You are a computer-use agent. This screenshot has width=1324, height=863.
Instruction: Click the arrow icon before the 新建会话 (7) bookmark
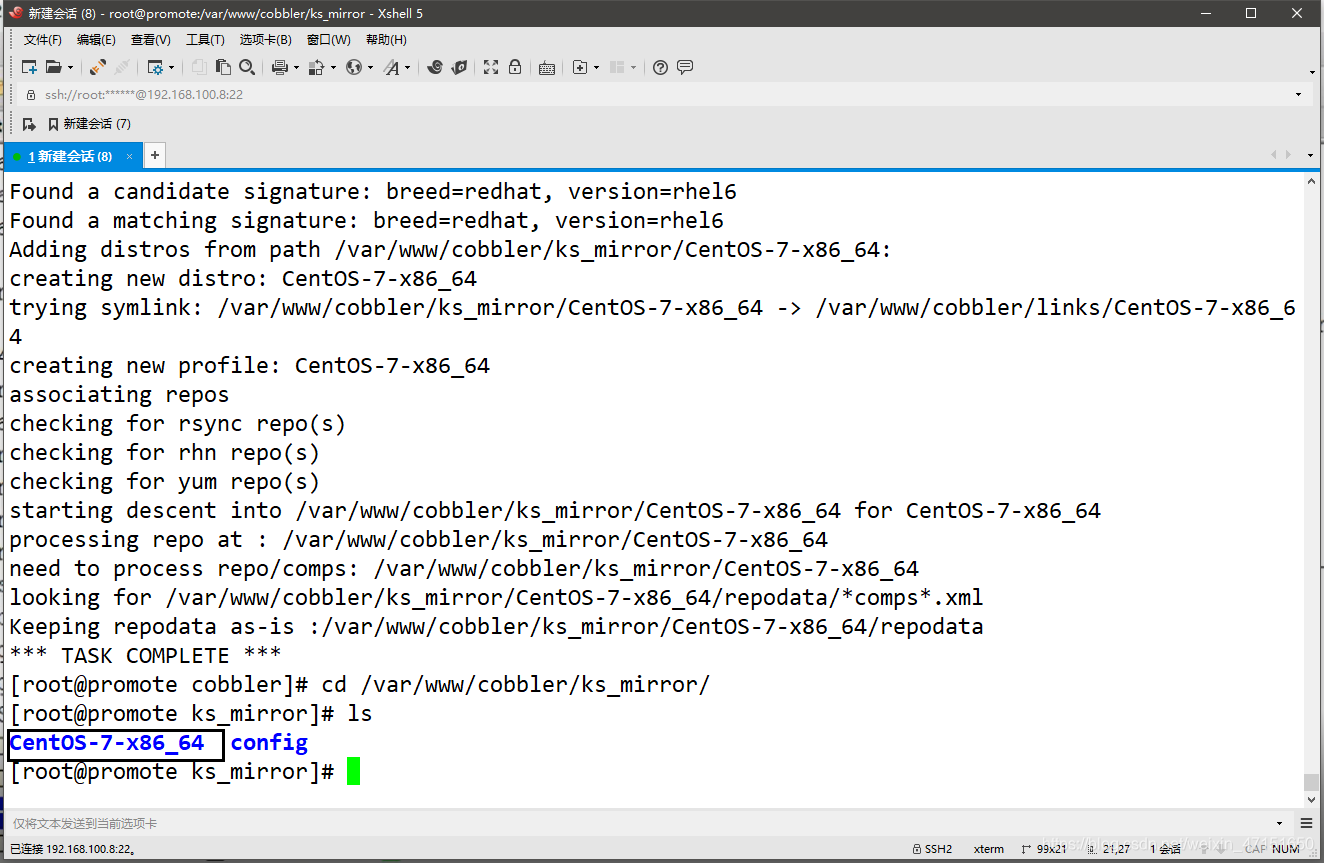[29, 124]
